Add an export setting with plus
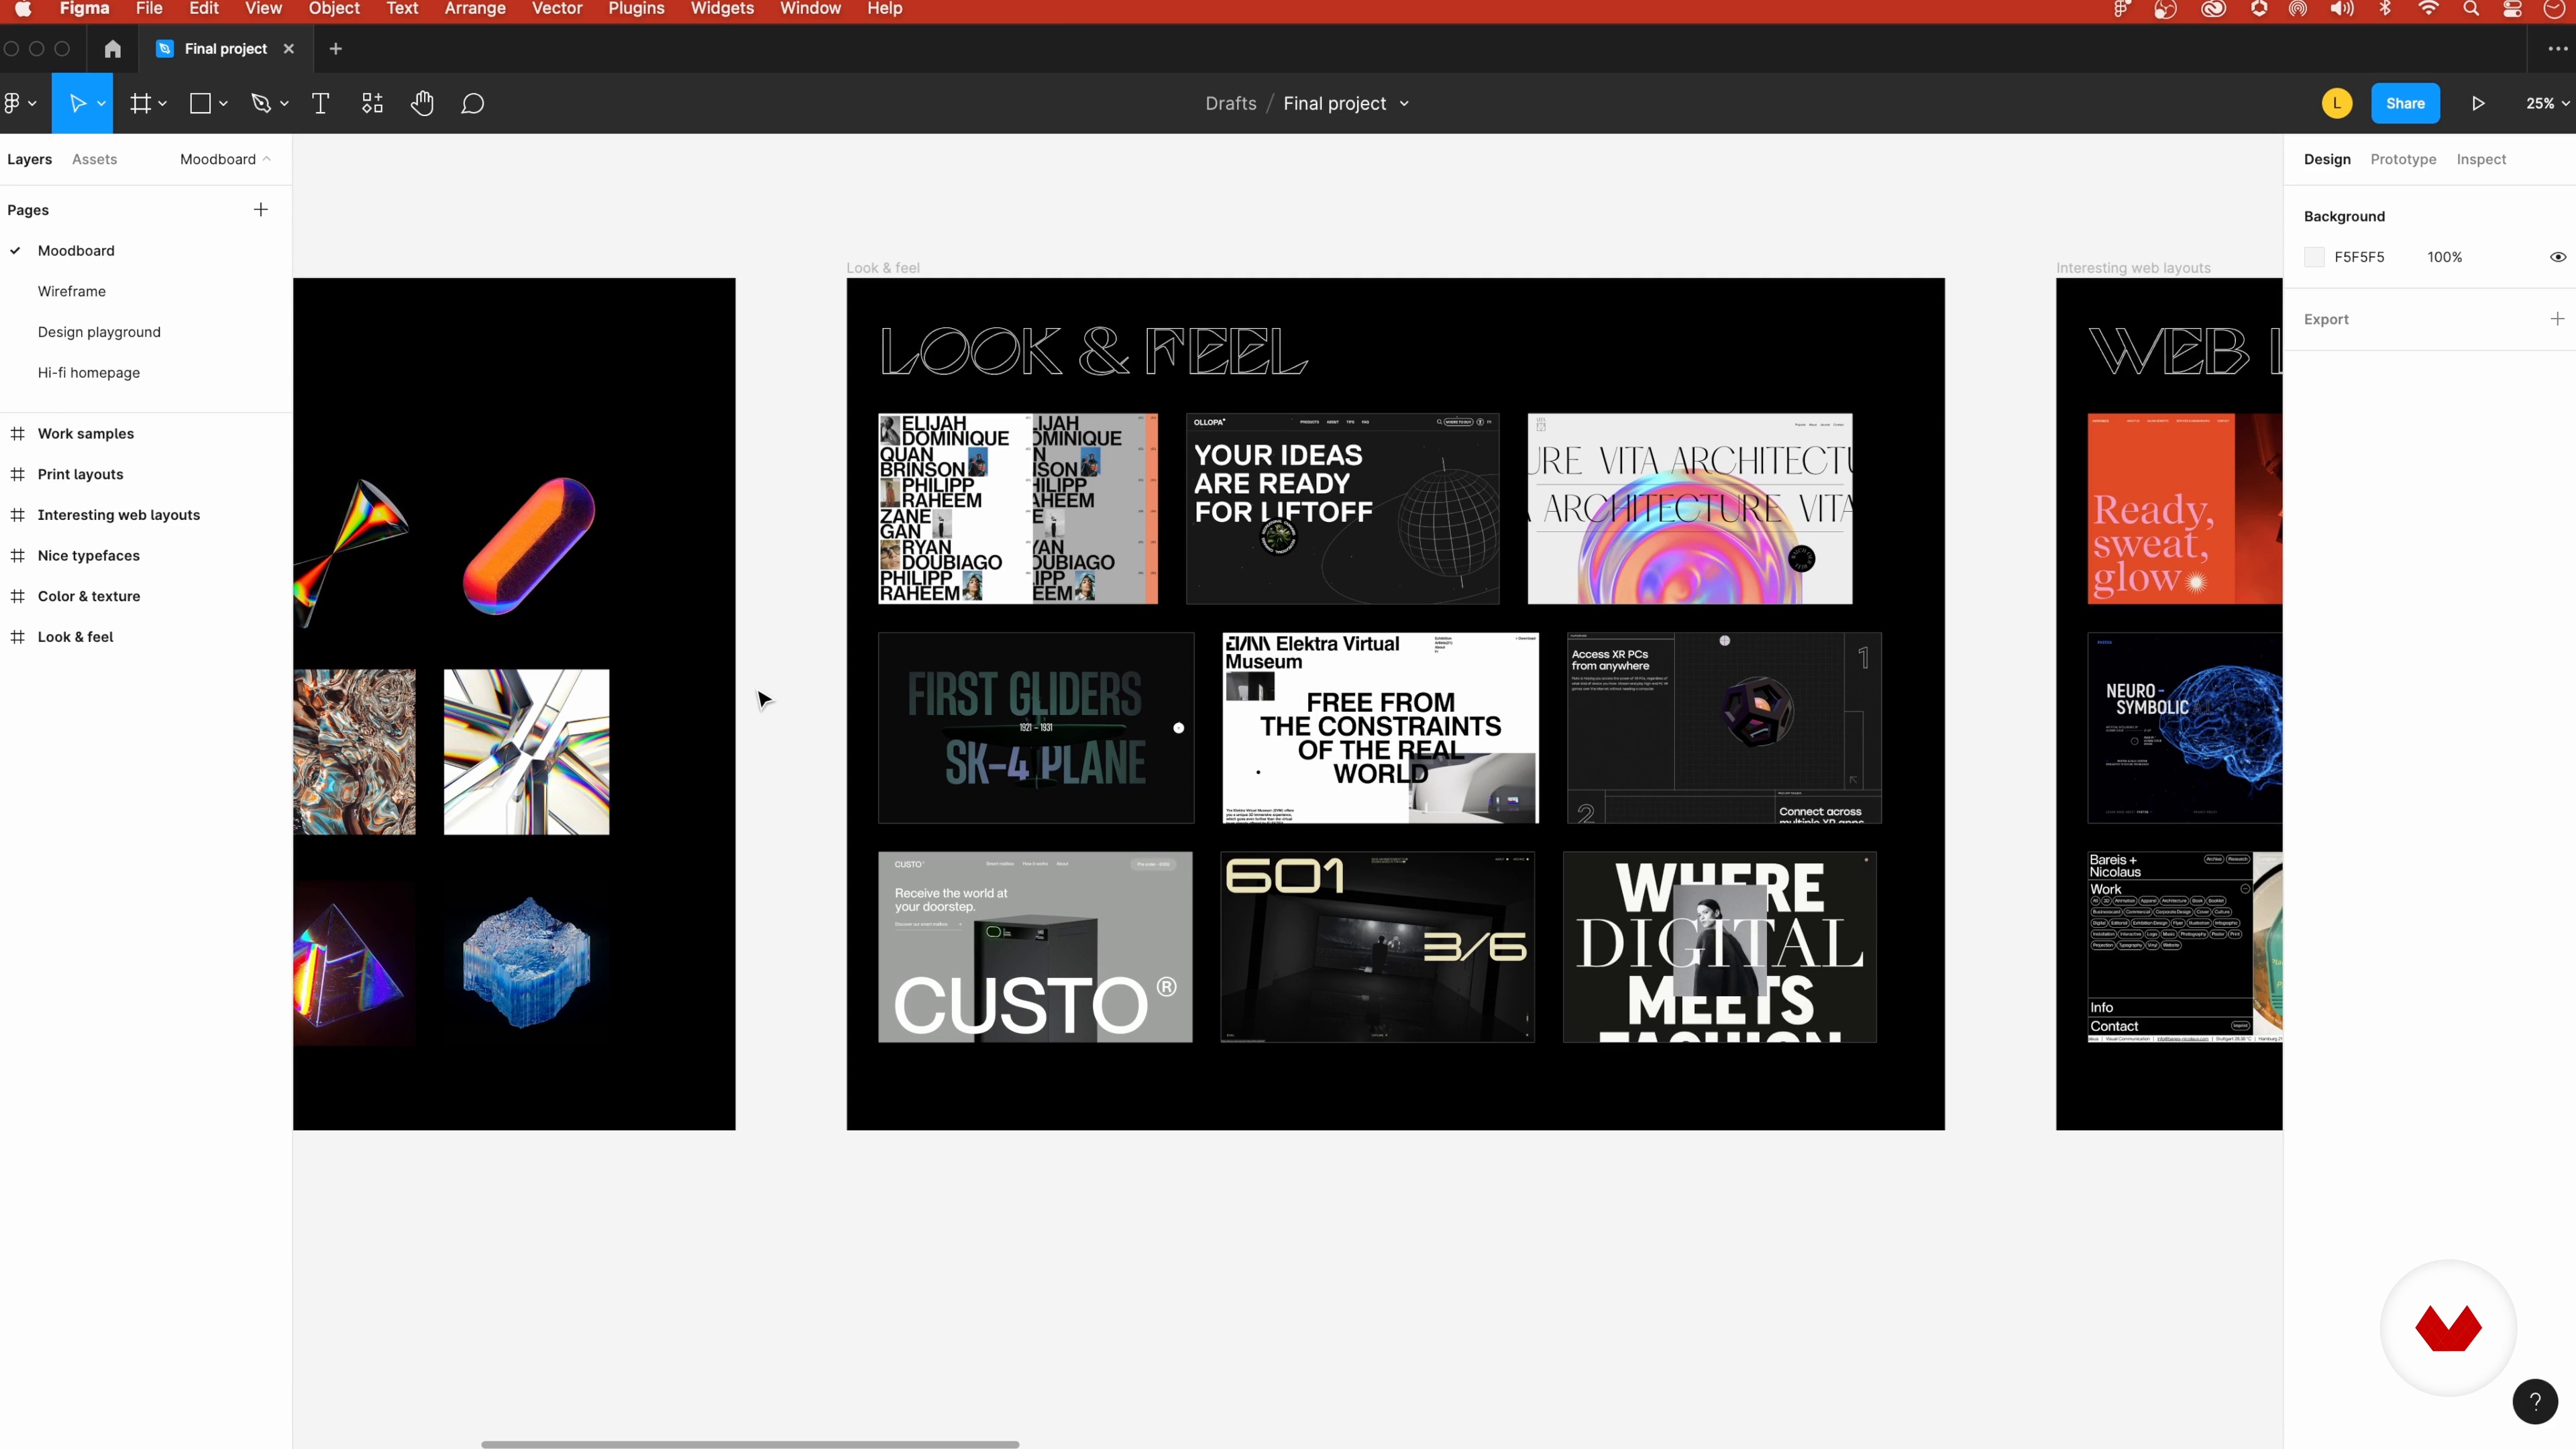The width and height of the screenshot is (2576, 1449). coord(2556,318)
